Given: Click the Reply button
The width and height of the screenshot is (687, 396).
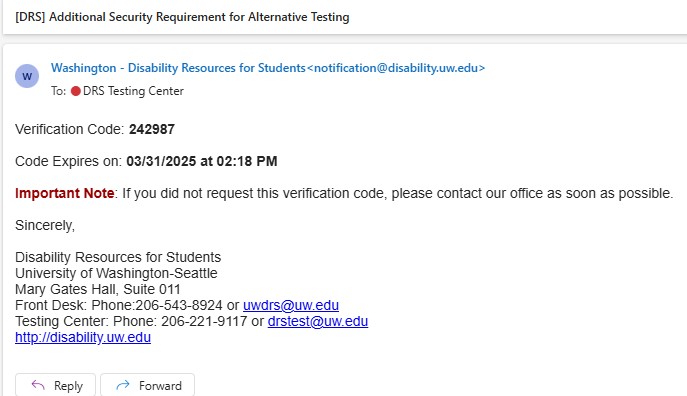Looking at the screenshot, I should coord(56,385).
